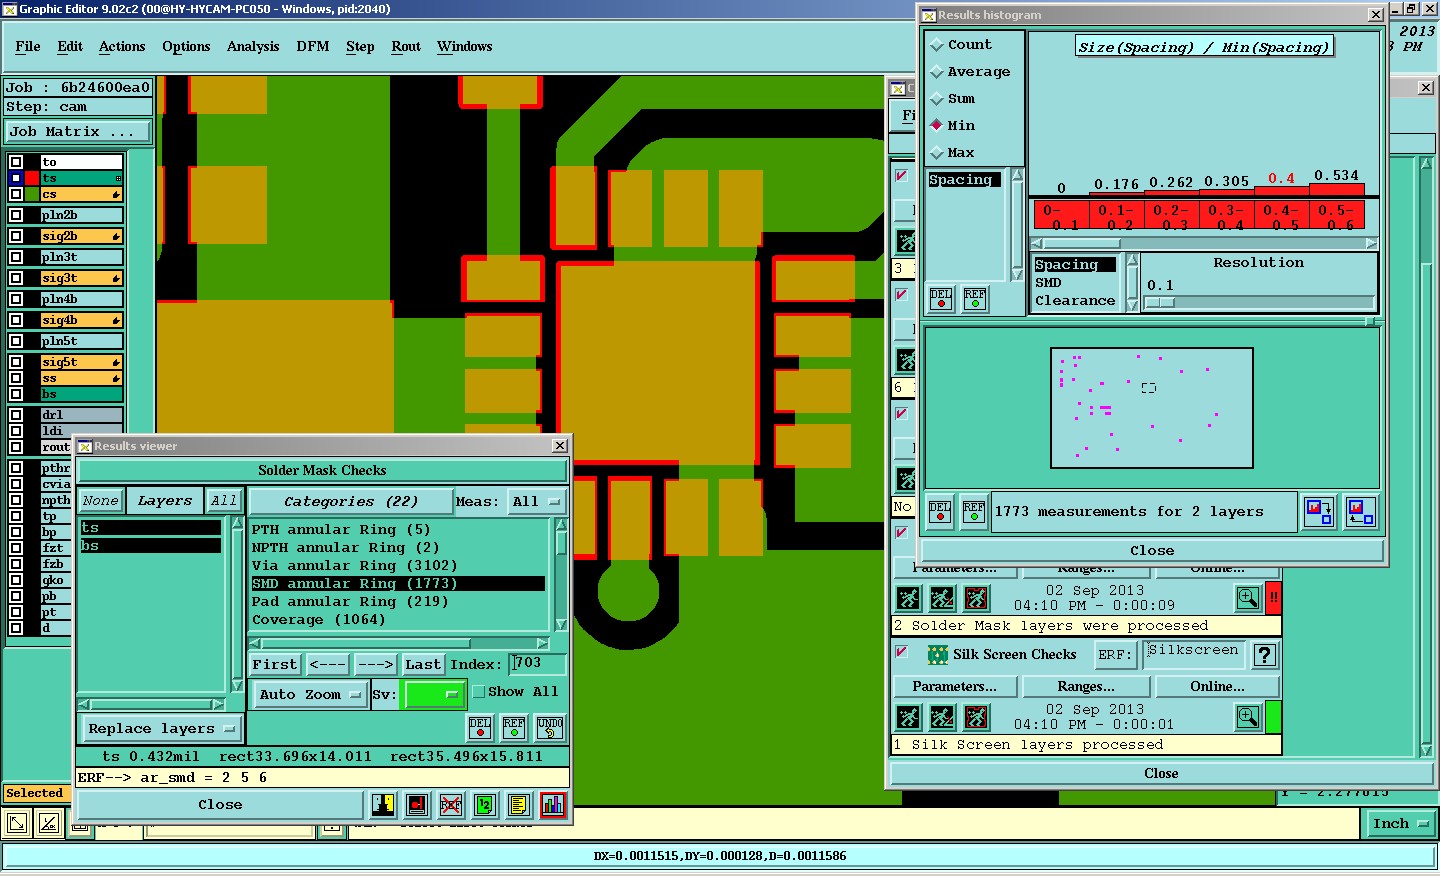This screenshot has height=876, width=1440.
Task: Click the angle measure icon at bottom left
Action: click(x=49, y=824)
